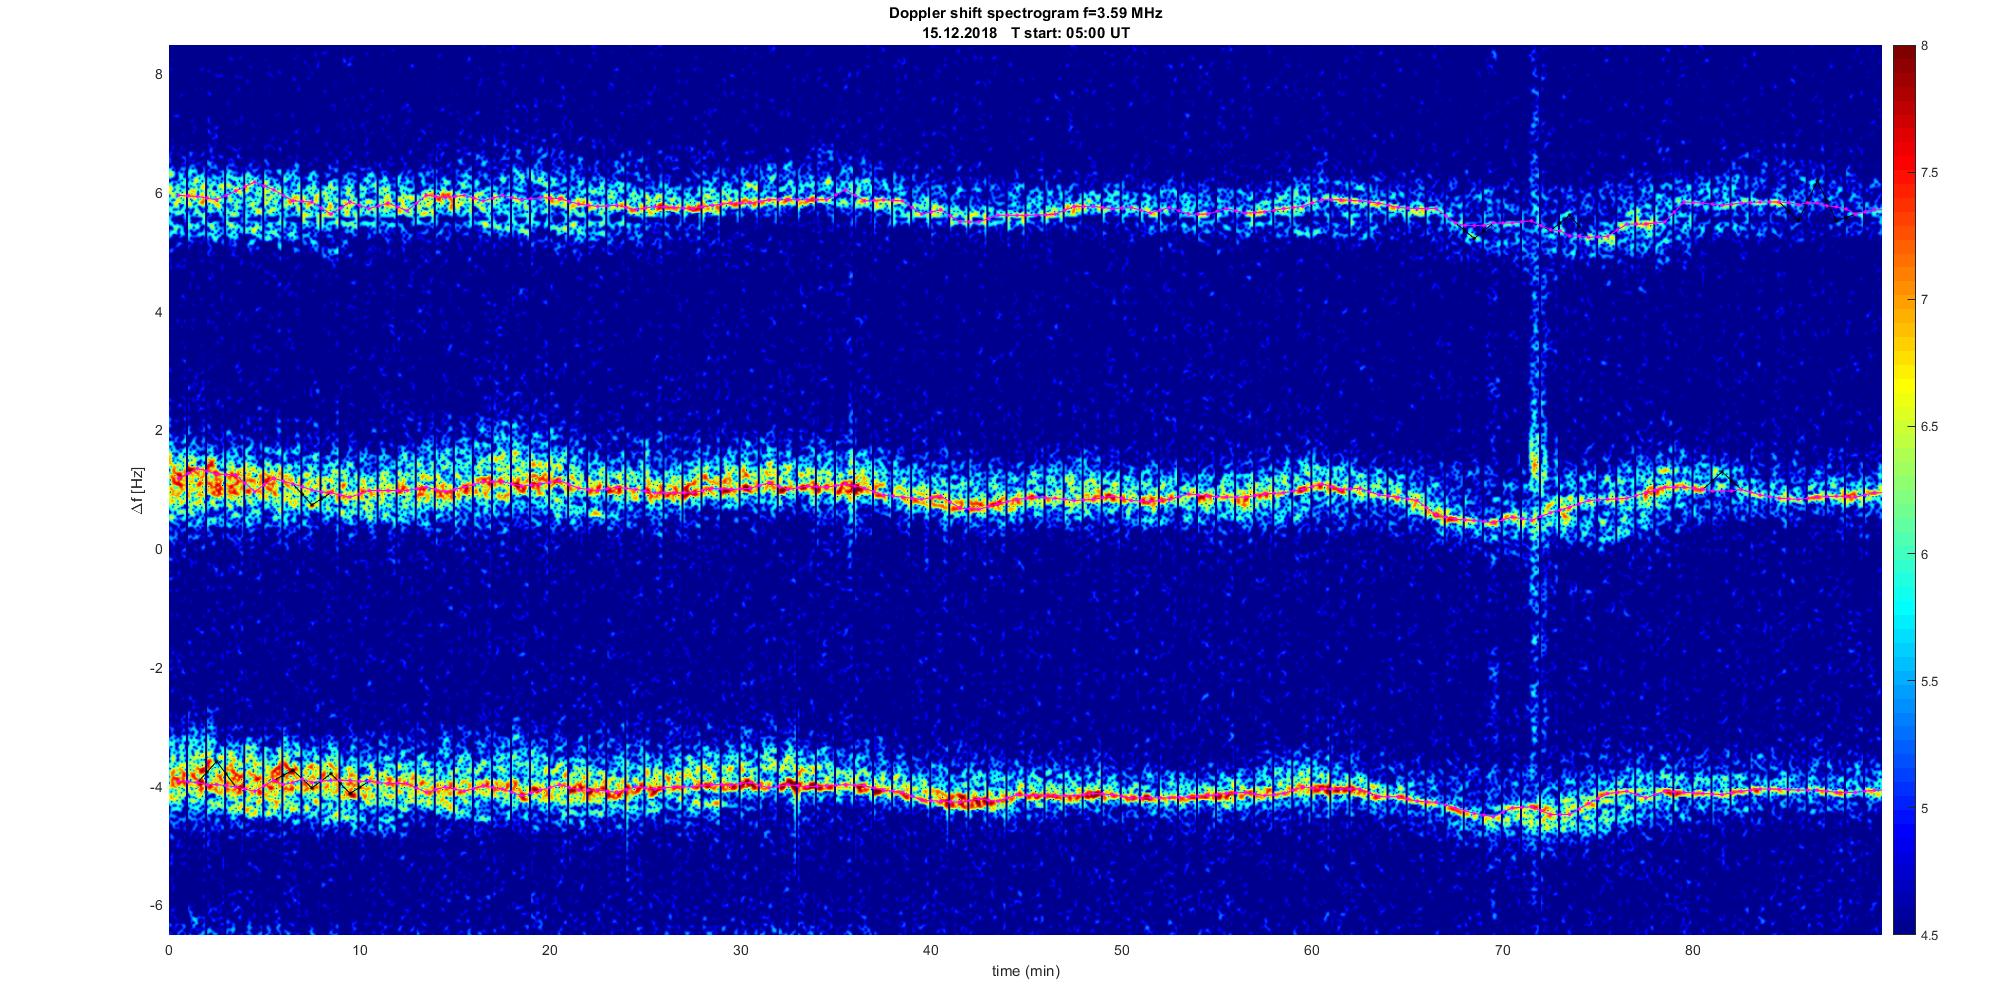The width and height of the screenshot is (2000, 1003).
Task: Click the colorbar tick label 6.5
Action: 1930,427
